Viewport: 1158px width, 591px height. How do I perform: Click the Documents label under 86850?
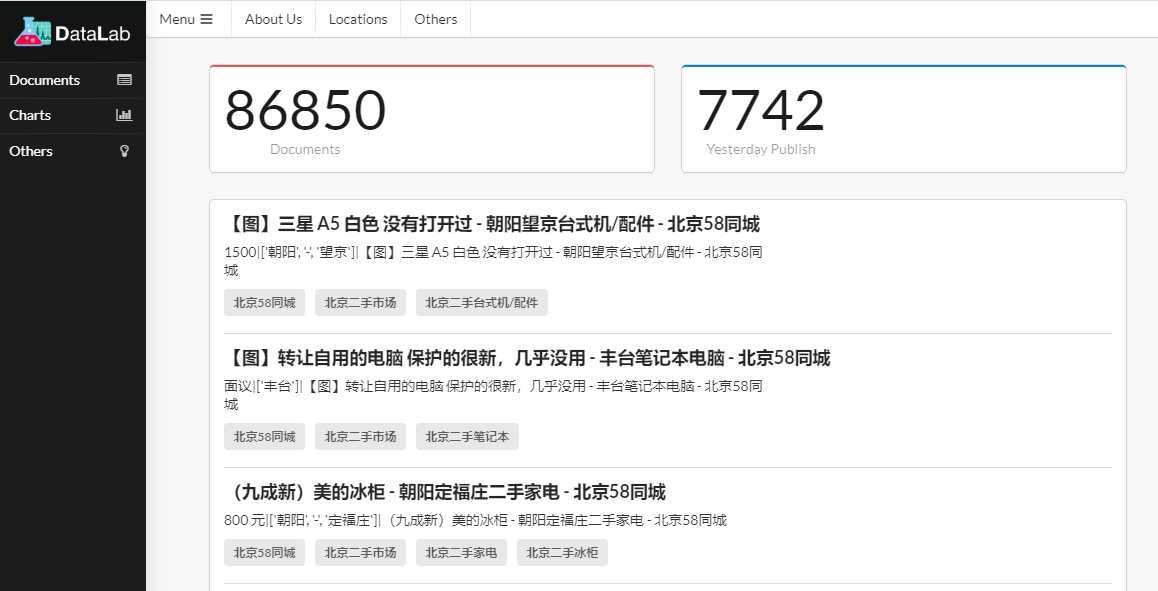pyautogui.click(x=305, y=149)
